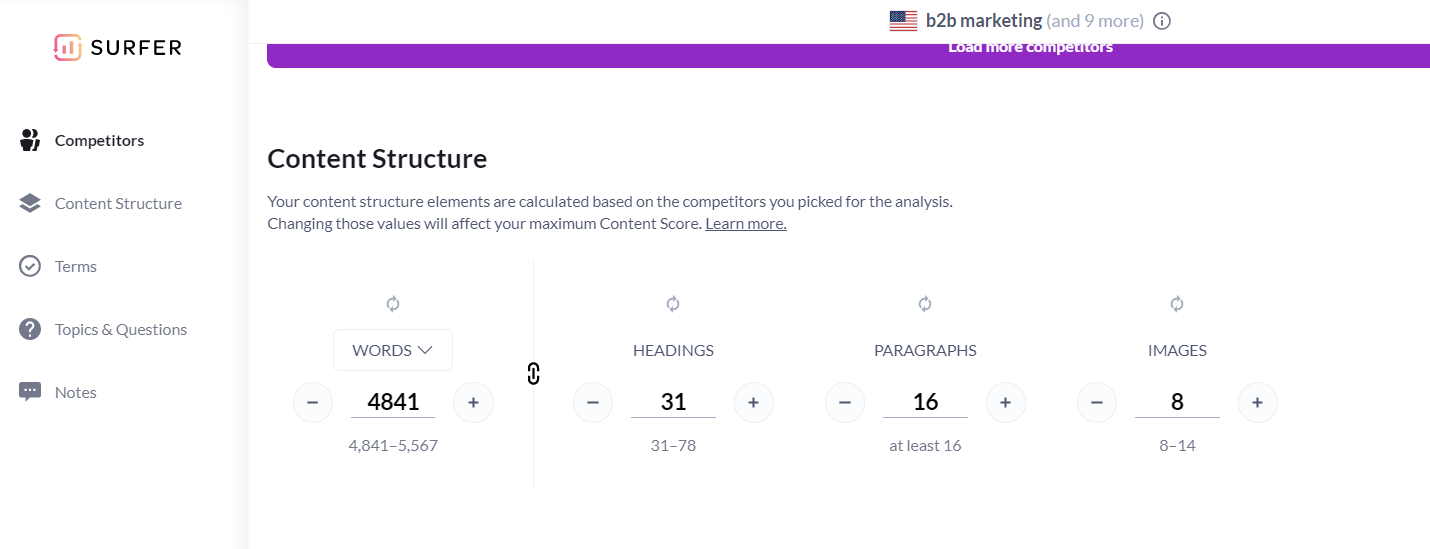Reset the paragraphs count refresh icon
The image size is (1430, 549).
click(x=925, y=304)
